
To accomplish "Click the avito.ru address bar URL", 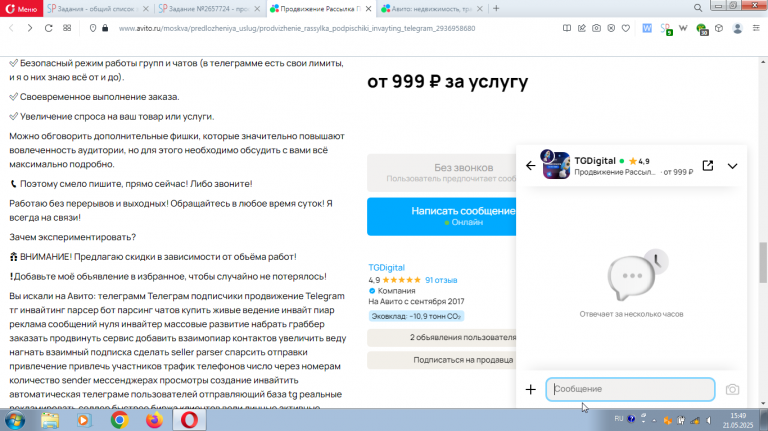I will (297, 28).
